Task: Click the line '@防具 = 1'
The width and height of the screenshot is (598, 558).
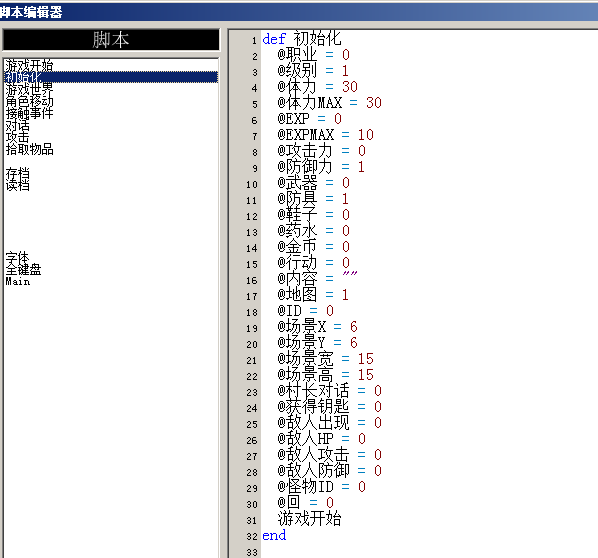Action: pos(313,199)
